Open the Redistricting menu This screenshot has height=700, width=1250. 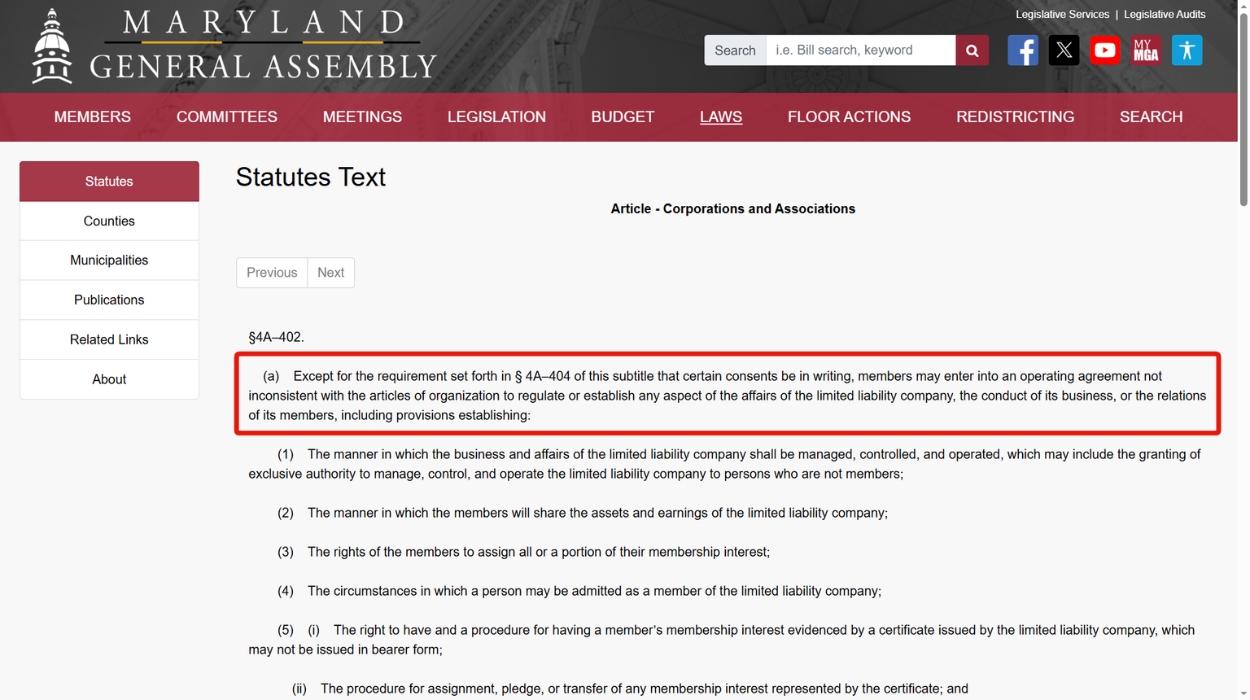[x=1015, y=117]
